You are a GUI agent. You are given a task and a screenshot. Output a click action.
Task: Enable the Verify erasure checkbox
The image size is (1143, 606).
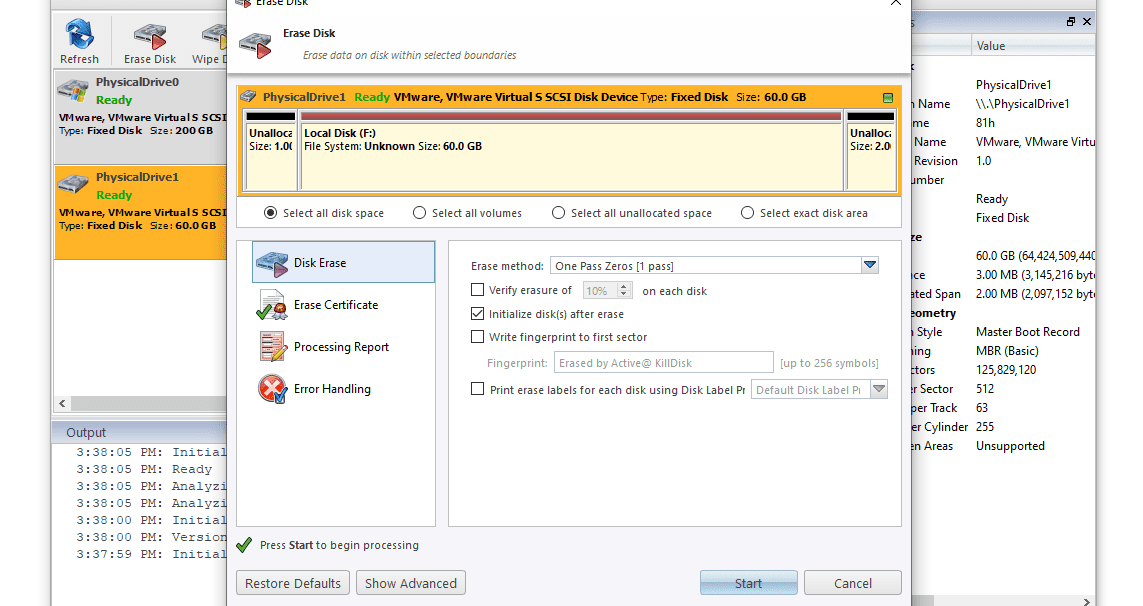click(x=477, y=290)
